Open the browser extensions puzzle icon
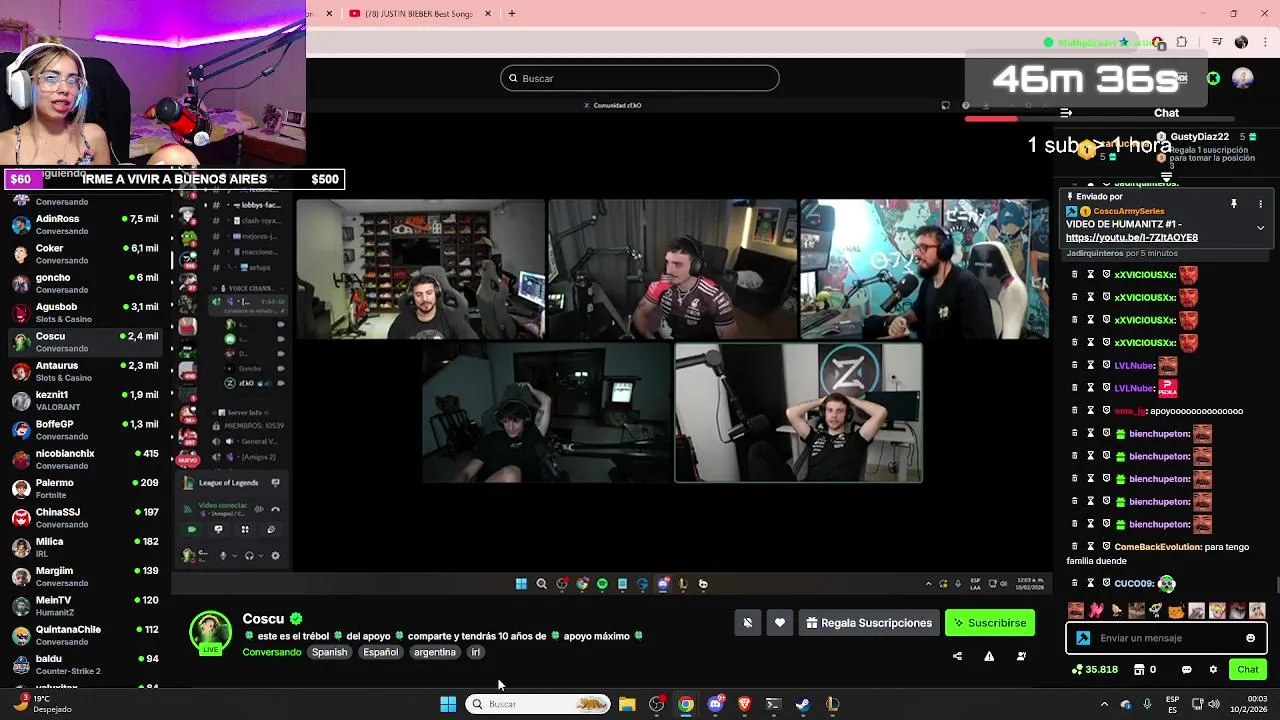 click(1182, 42)
